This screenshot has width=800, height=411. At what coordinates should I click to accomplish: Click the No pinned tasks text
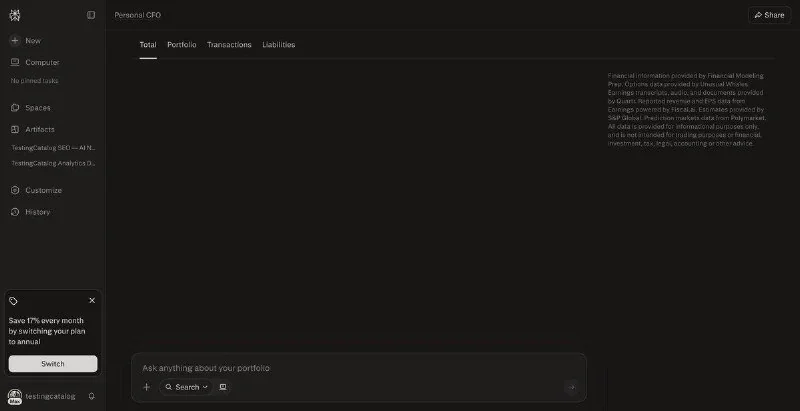click(35, 81)
